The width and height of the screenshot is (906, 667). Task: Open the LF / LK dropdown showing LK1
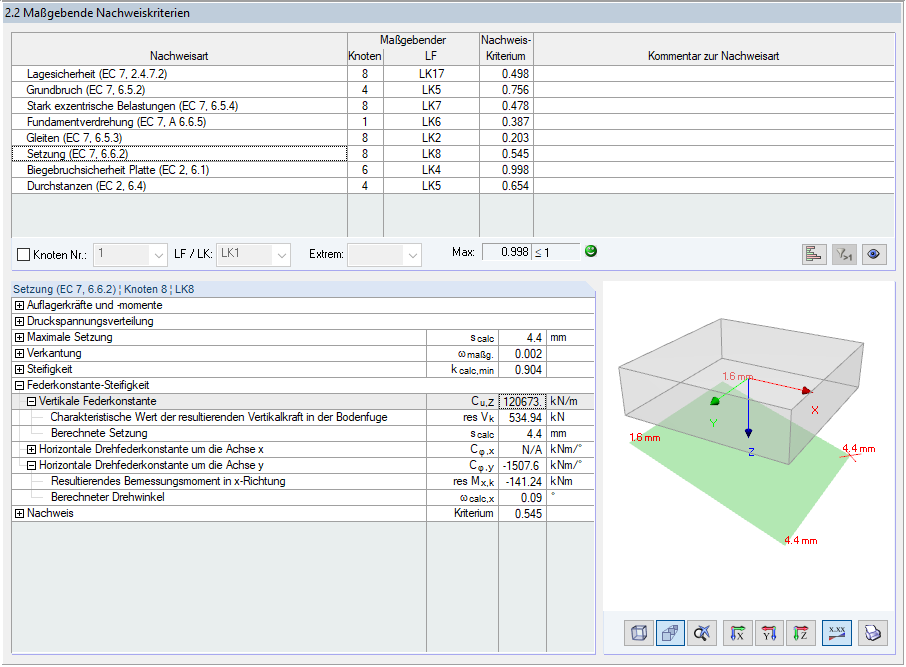253,254
